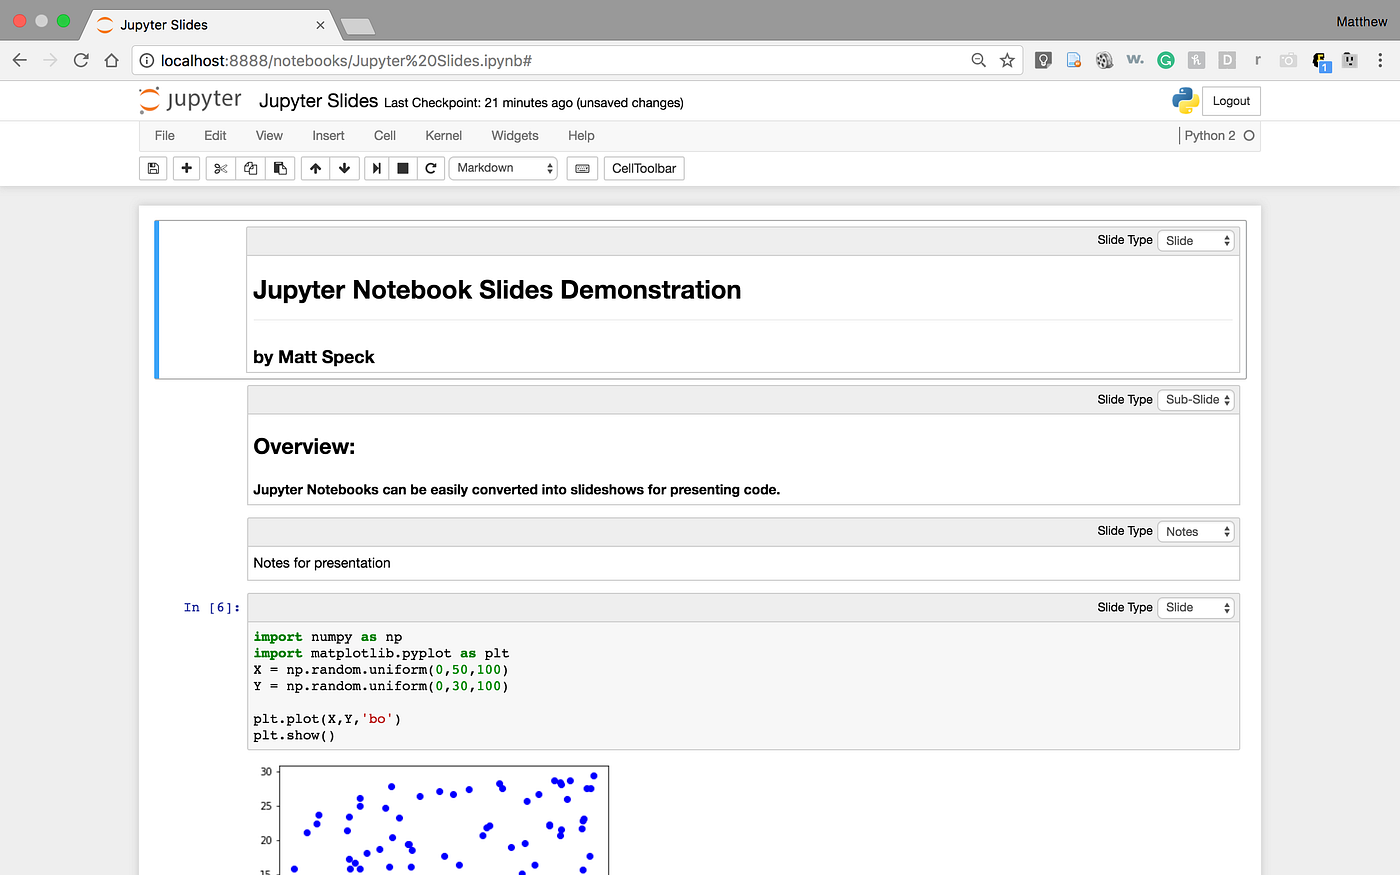
Task: Save and checkpoint the notebook
Action: point(152,168)
